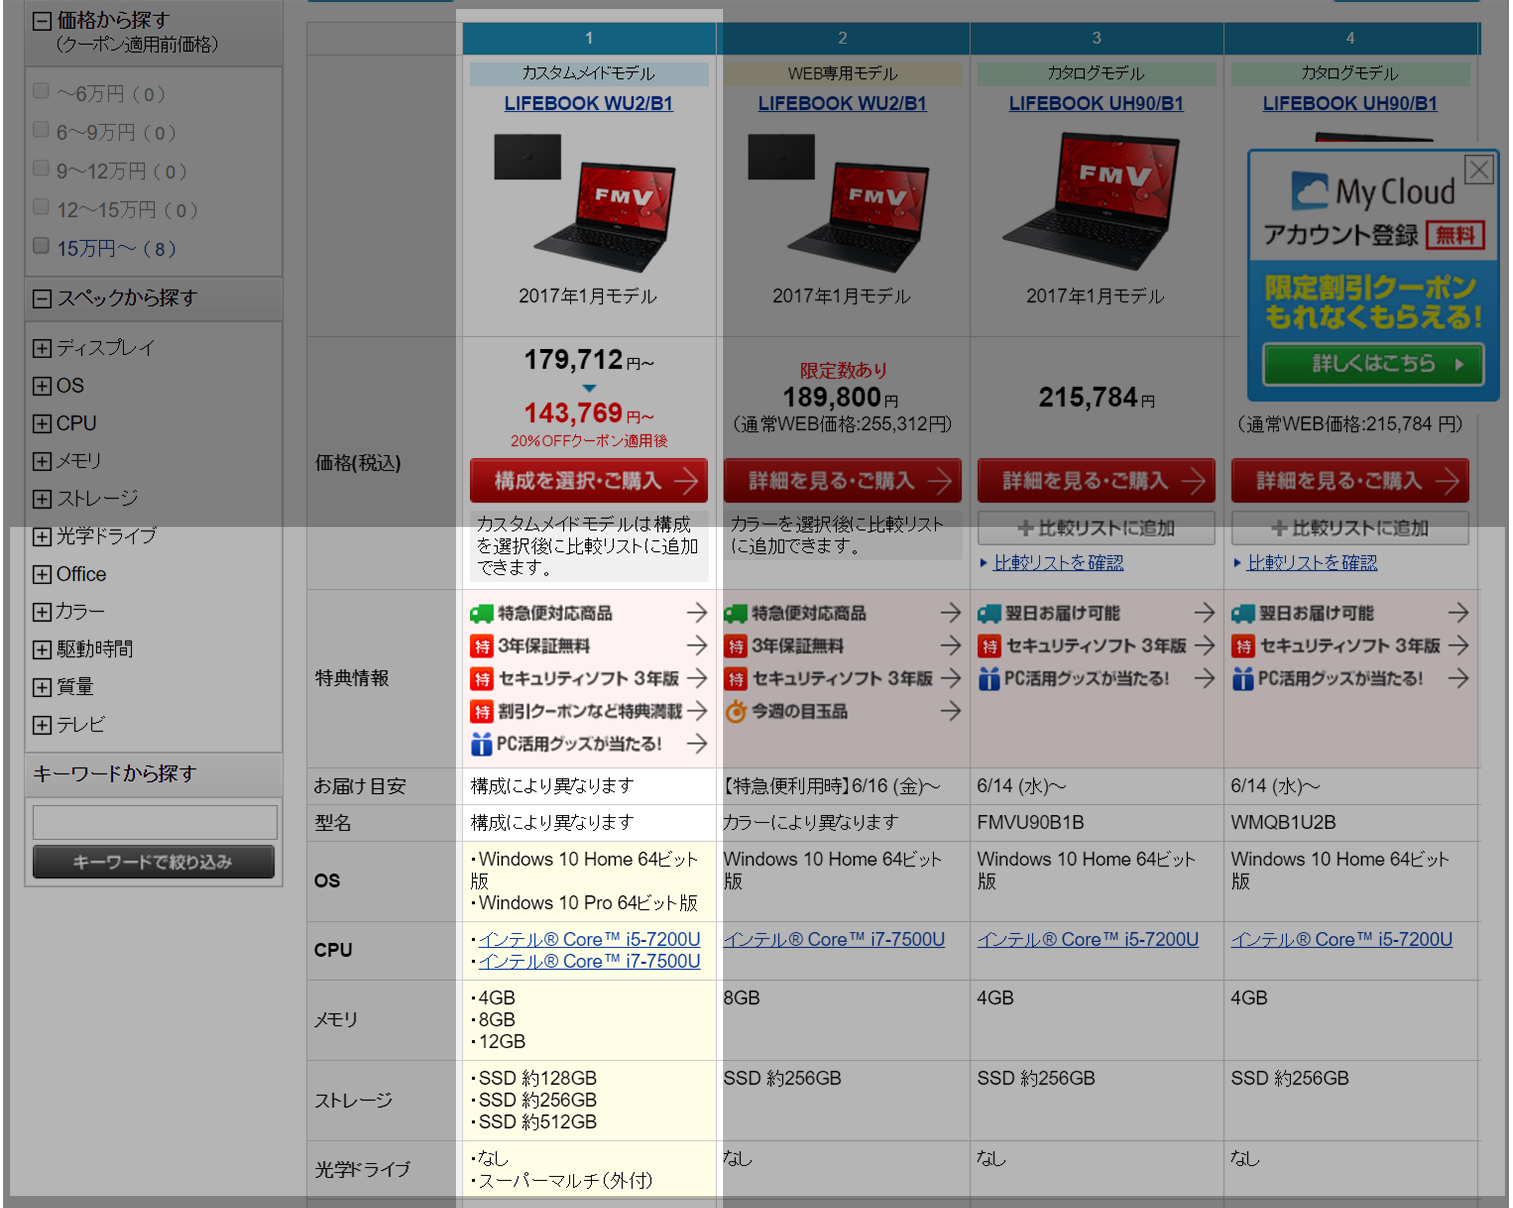Click the gift icon for PC活用グッズが当たる! in column 1
1513x1208 pixels.
coord(482,744)
